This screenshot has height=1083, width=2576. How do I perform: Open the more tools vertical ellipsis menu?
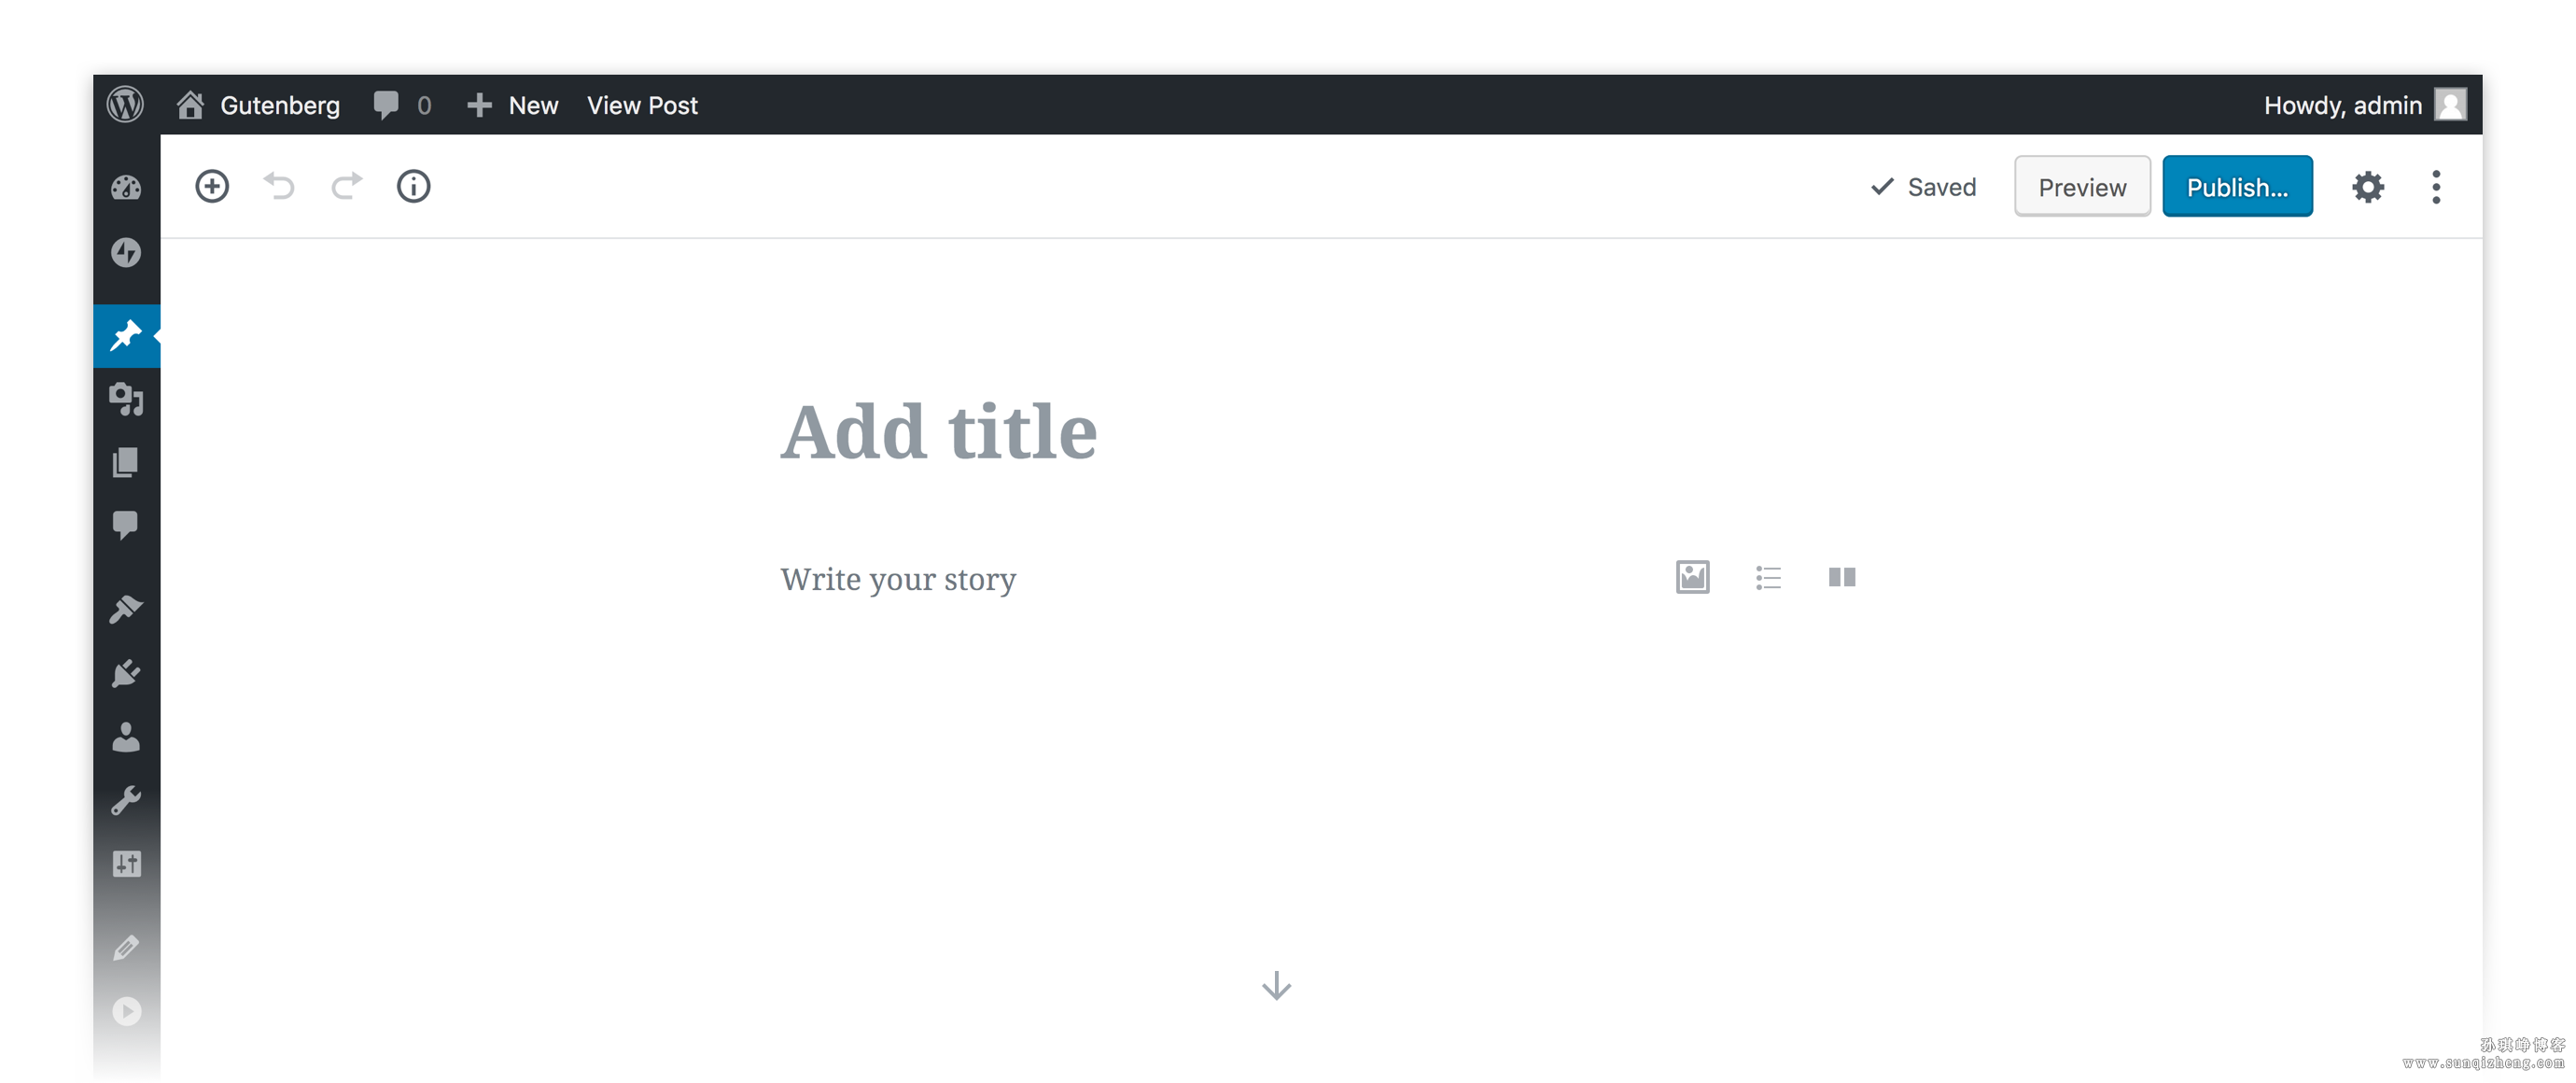point(2436,187)
